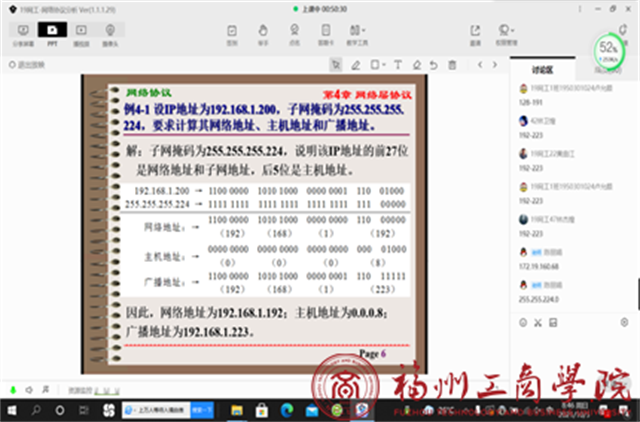The width and height of the screenshot is (640, 422).
Task: Open the emoji picker in chat
Action: click(x=522, y=322)
